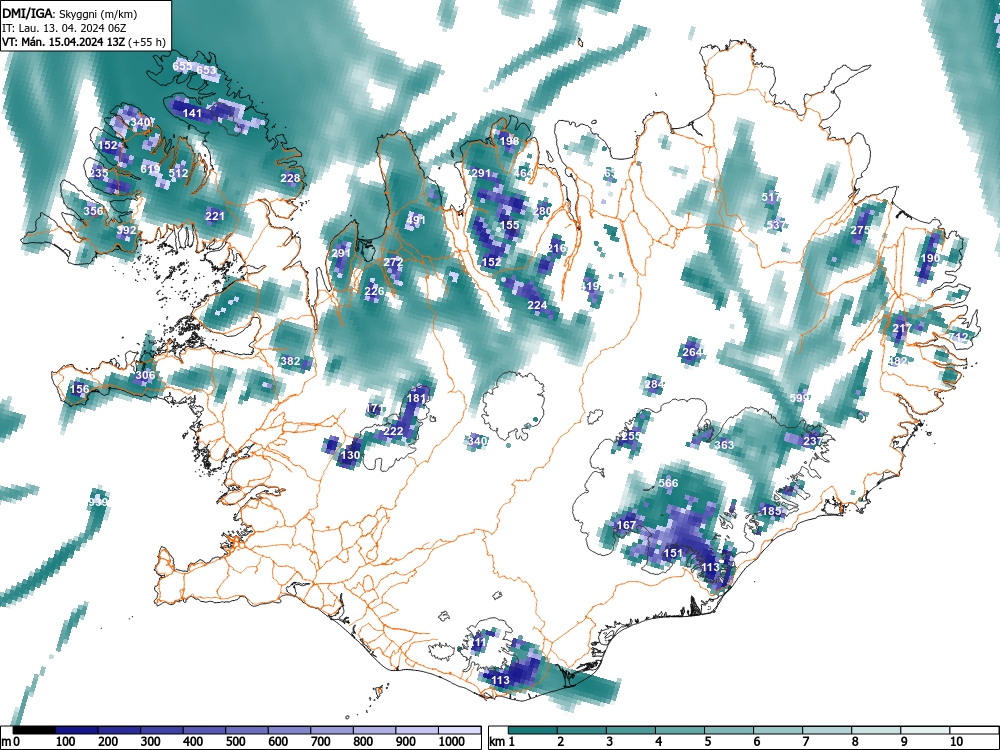
Task: Click the visibility value 185
Action: (771, 511)
